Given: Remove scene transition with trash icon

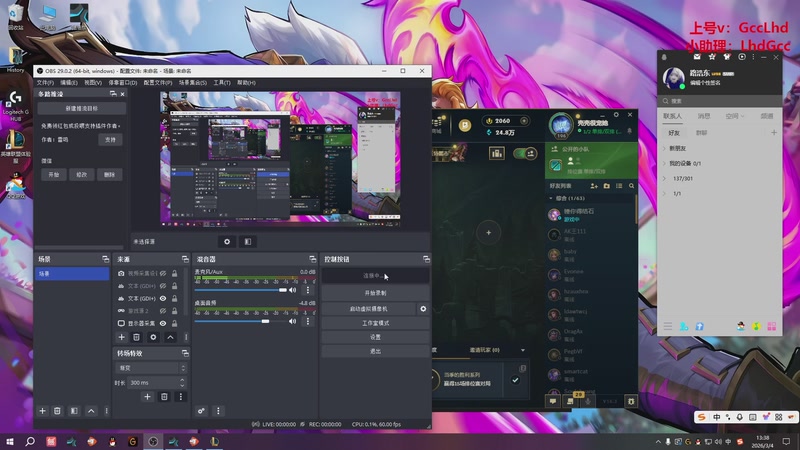Looking at the screenshot, I should click(x=164, y=396).
